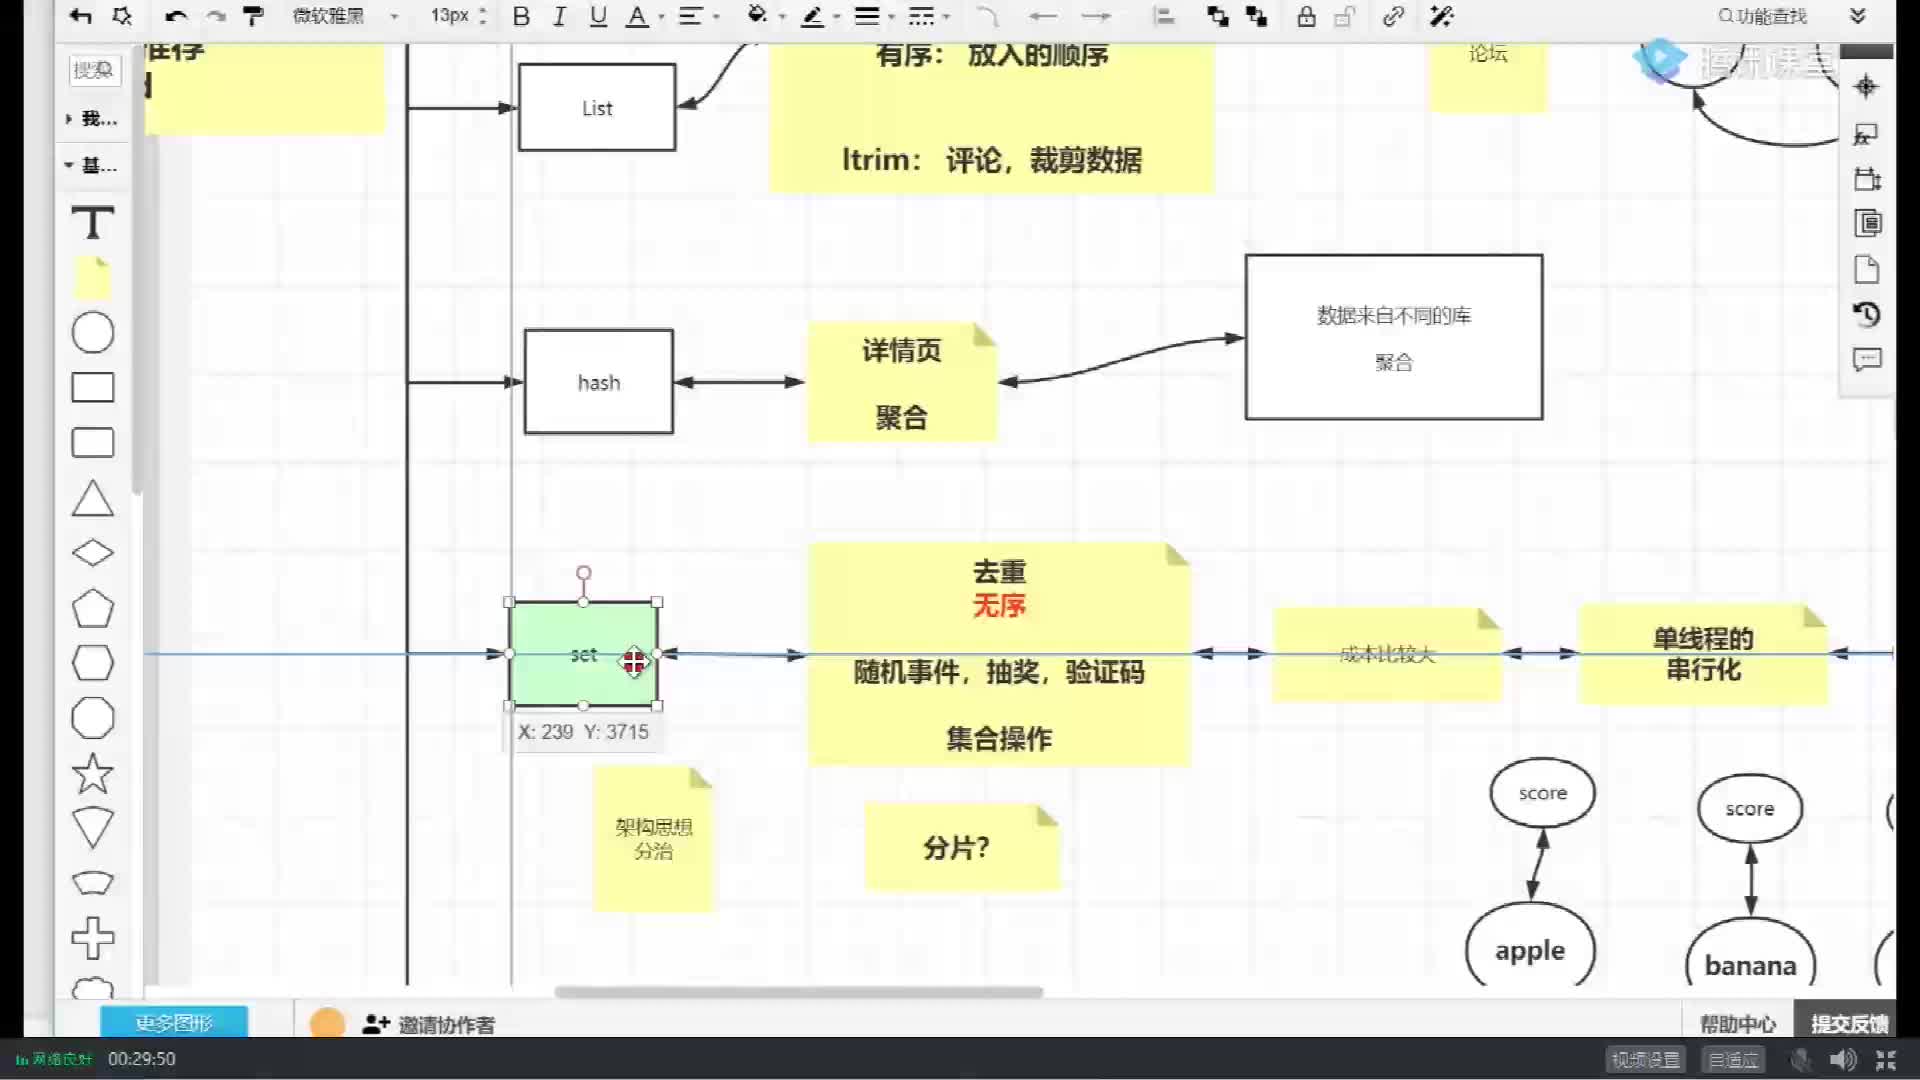Click the bring to front icon
The width and height of the screenshot is (1920, 1080).
(1217, 16)
